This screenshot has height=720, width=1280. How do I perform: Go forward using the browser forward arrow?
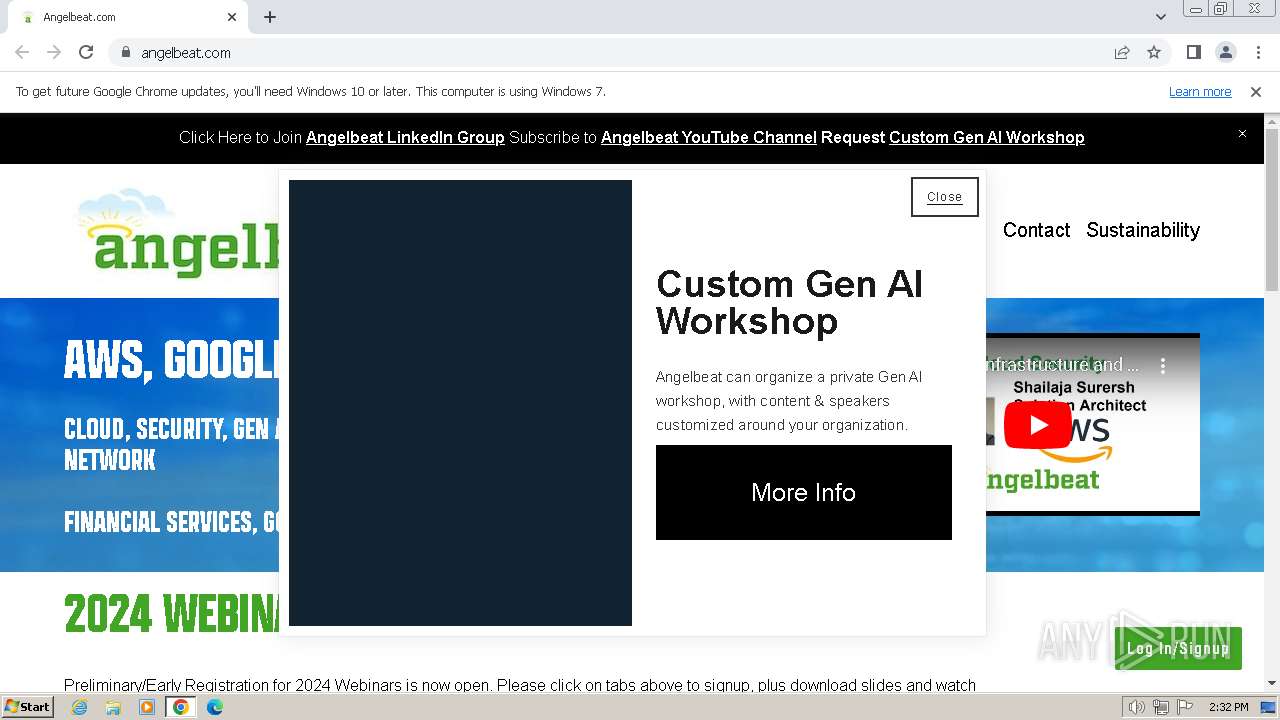coord(54,52)
